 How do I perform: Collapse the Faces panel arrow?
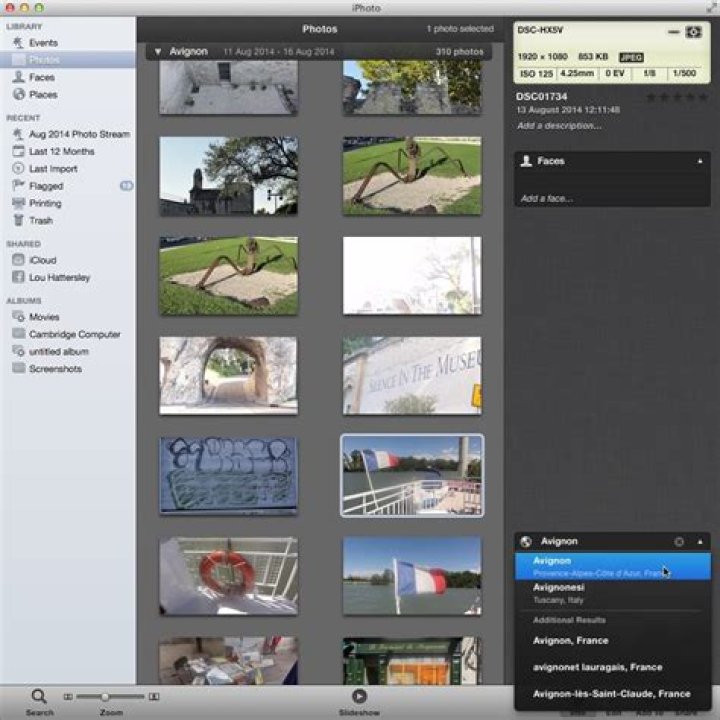[x=700, y=161]
